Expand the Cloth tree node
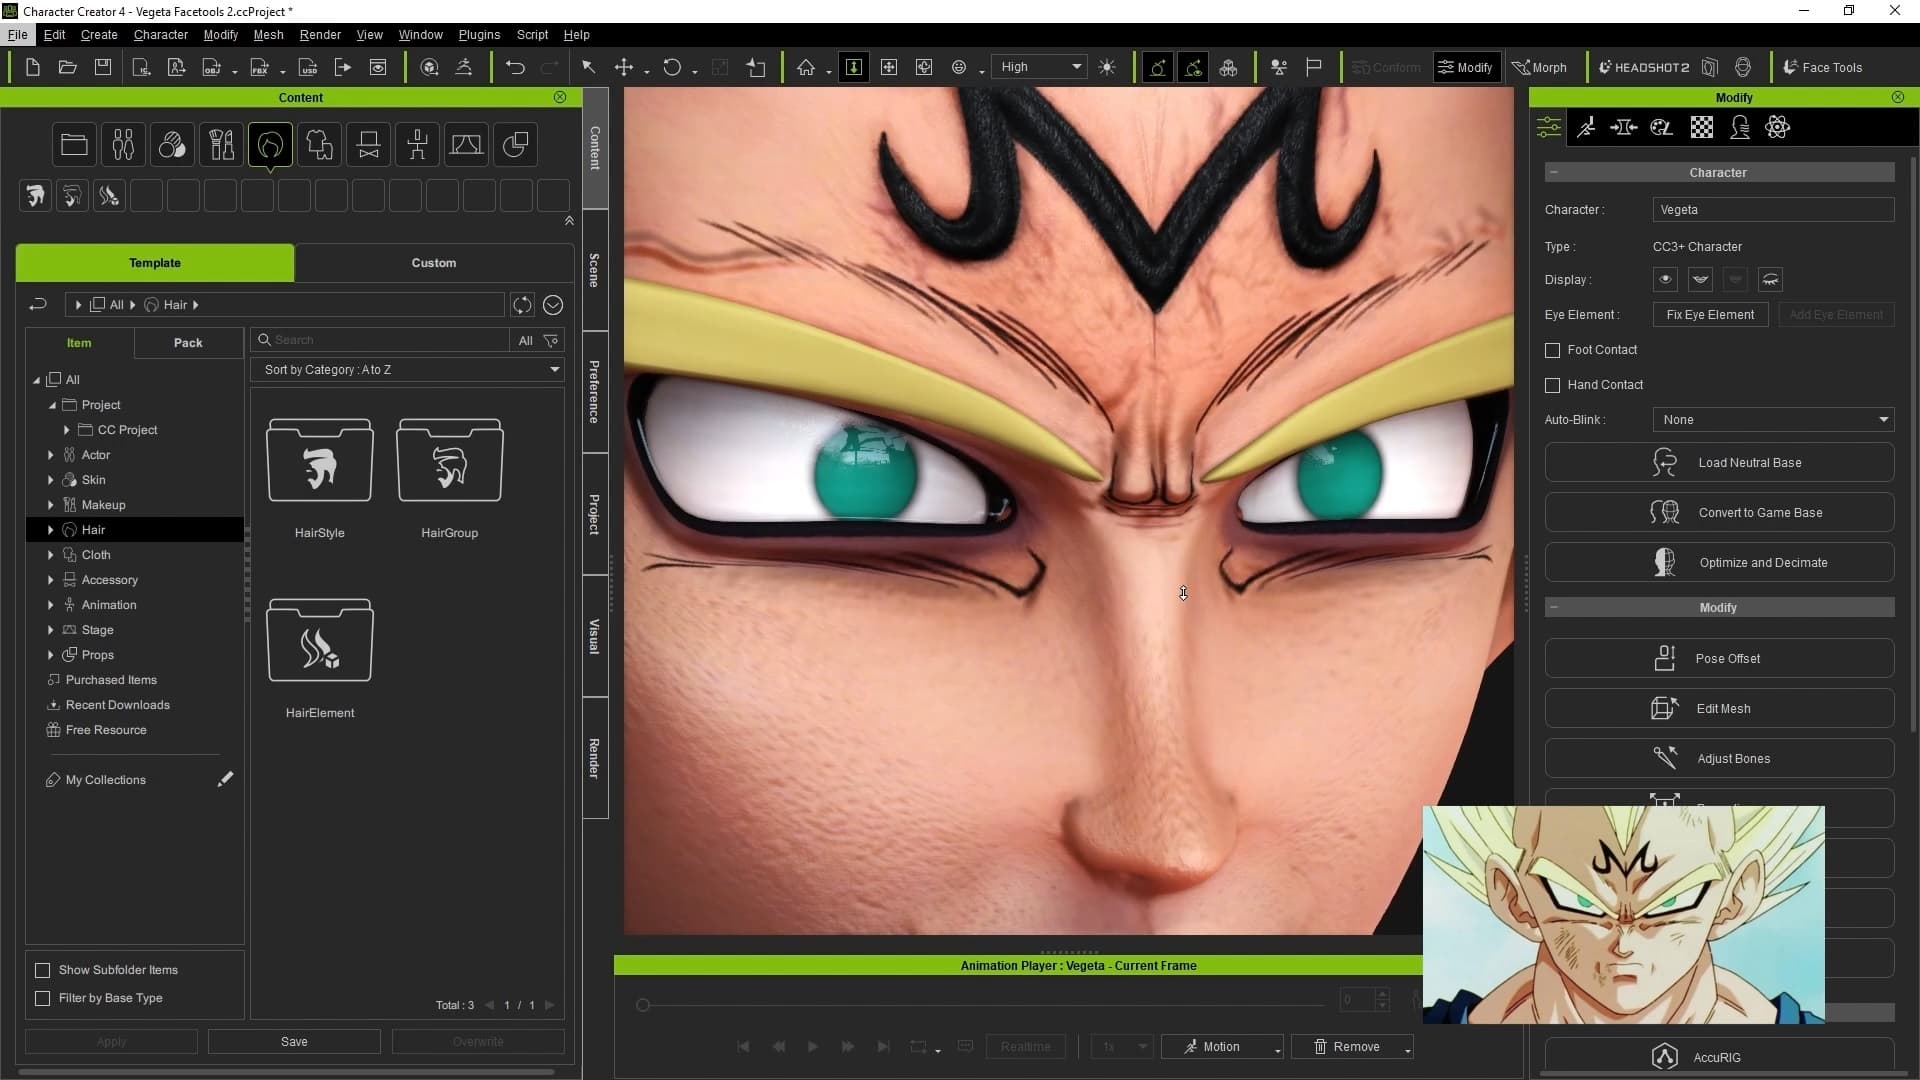The image size is (1920, 1080). (x=51, y=555)
